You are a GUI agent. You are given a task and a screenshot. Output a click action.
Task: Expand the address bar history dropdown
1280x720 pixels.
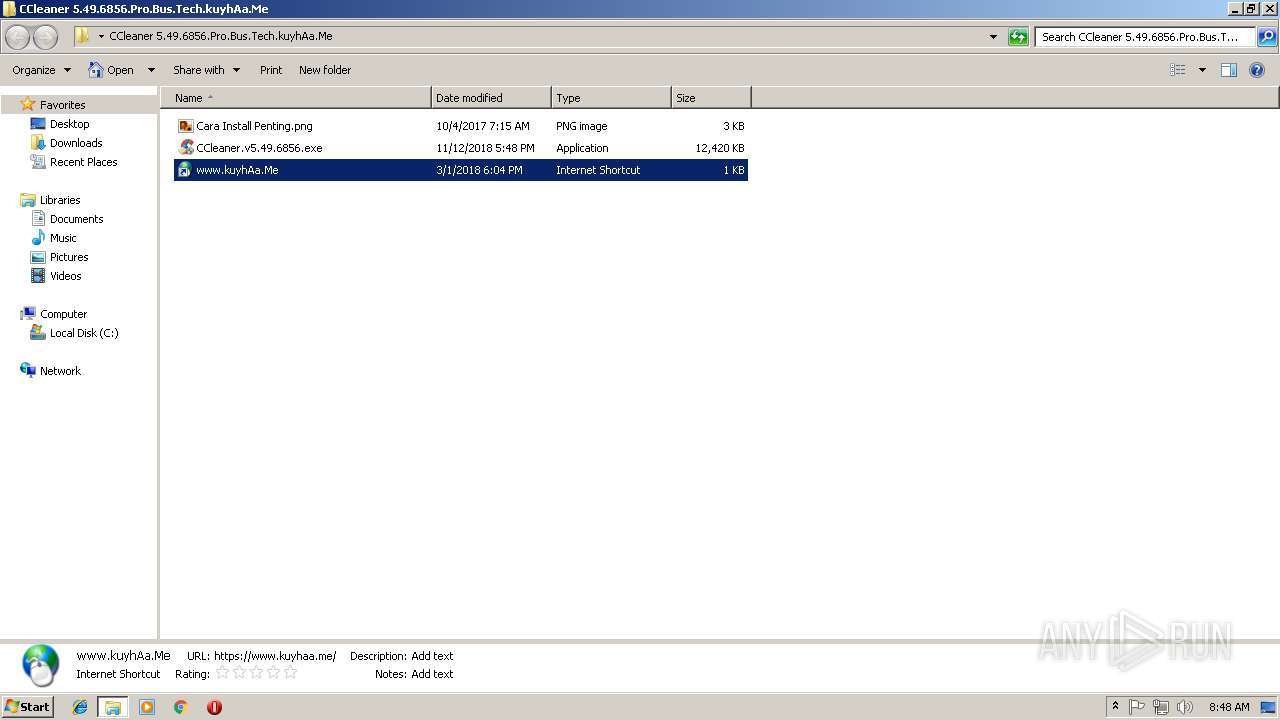point(993,37)
